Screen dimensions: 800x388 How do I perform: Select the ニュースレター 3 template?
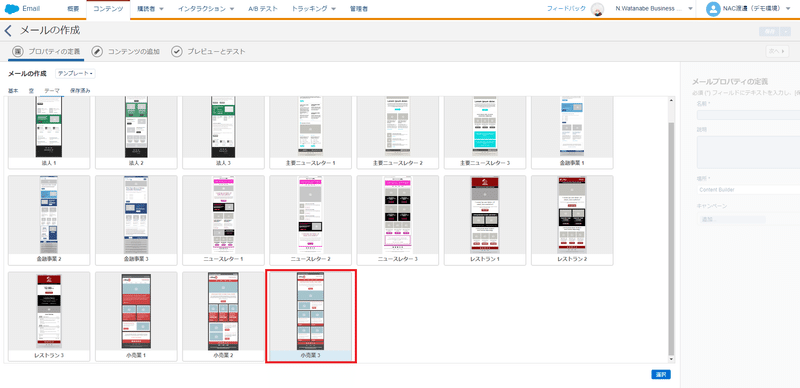[398, 221]
